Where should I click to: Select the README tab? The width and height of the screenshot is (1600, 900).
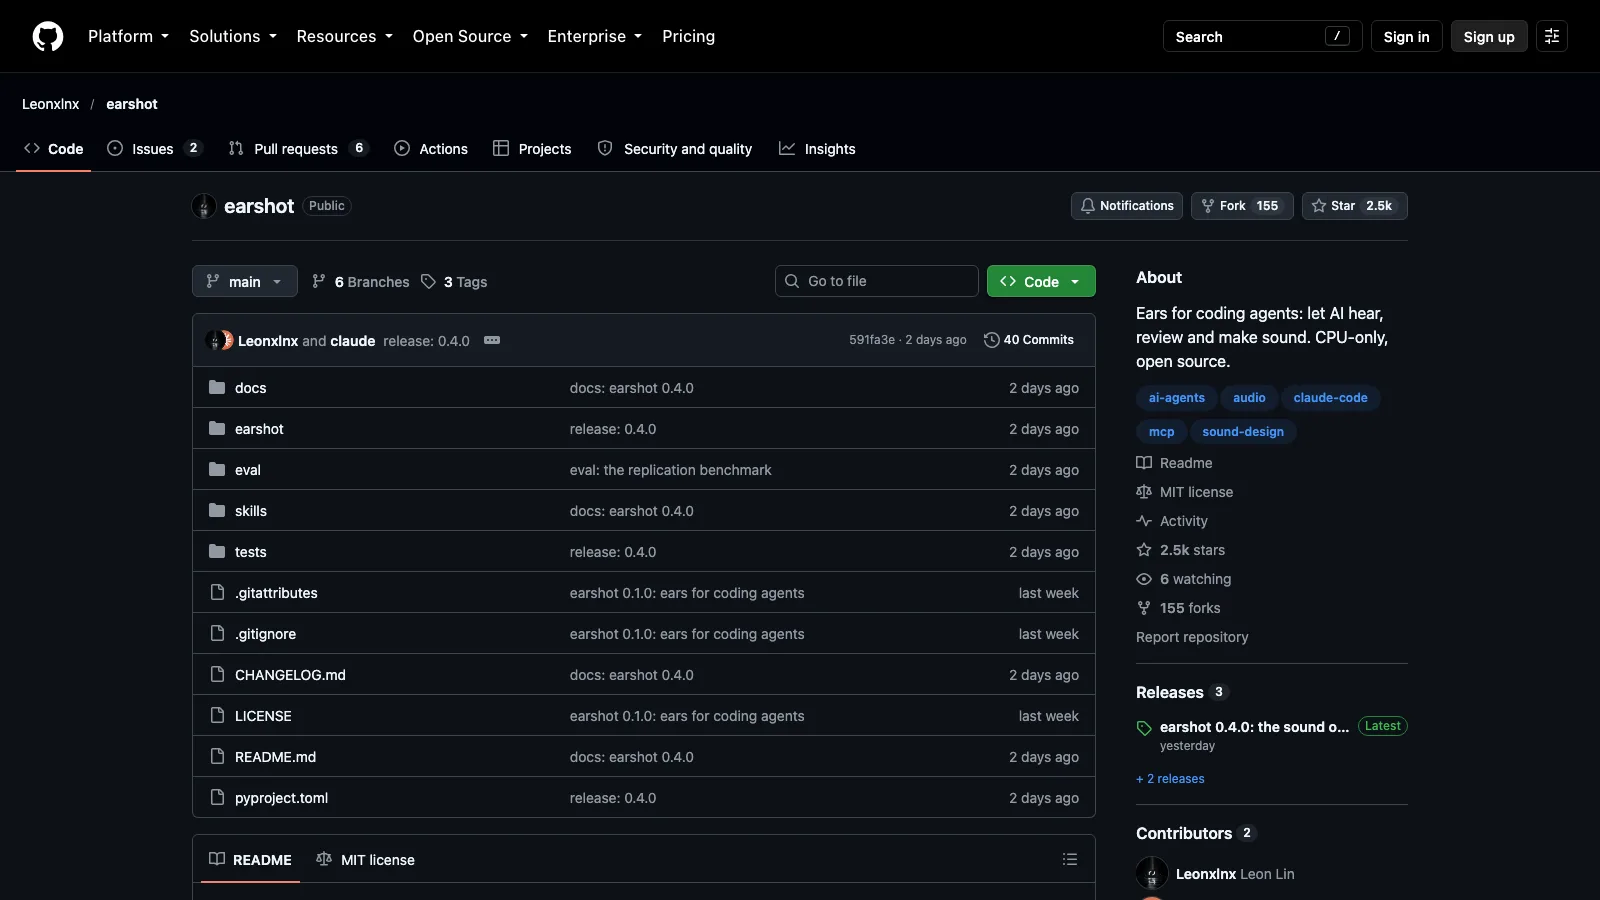coord(250,860)
